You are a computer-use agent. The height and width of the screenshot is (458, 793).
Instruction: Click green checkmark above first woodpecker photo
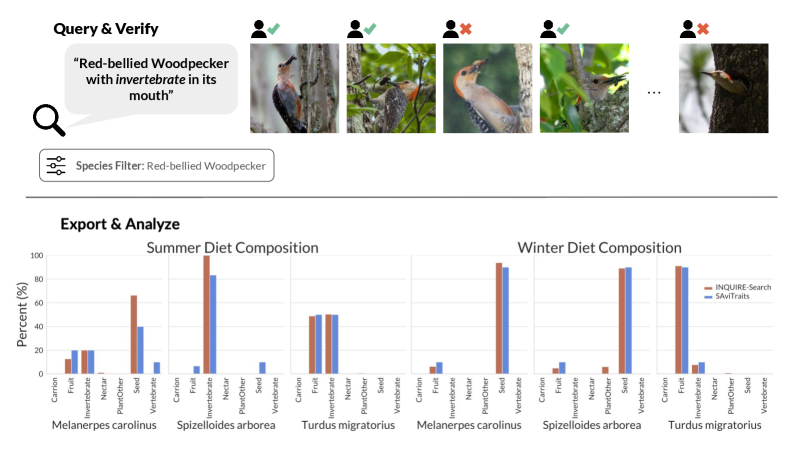(x=274, y=29)
